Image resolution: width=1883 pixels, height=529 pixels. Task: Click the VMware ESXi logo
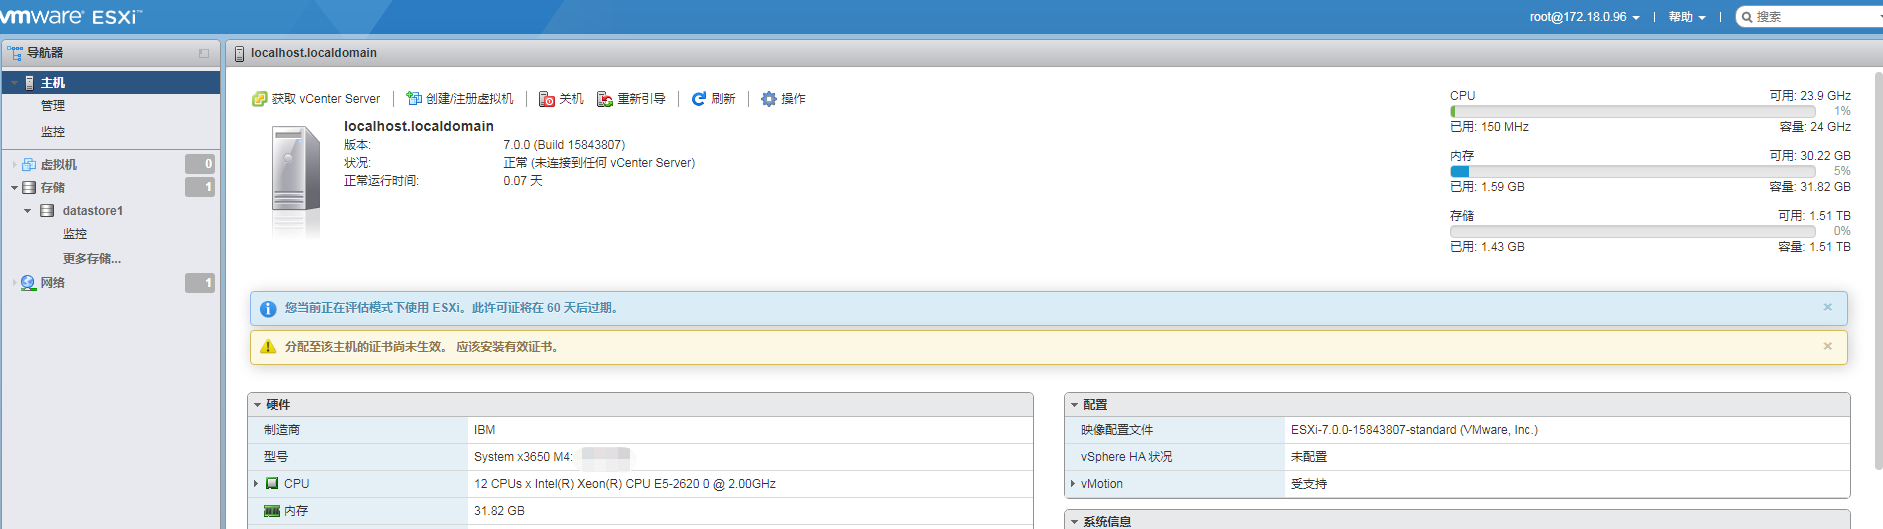pos(71,17)
